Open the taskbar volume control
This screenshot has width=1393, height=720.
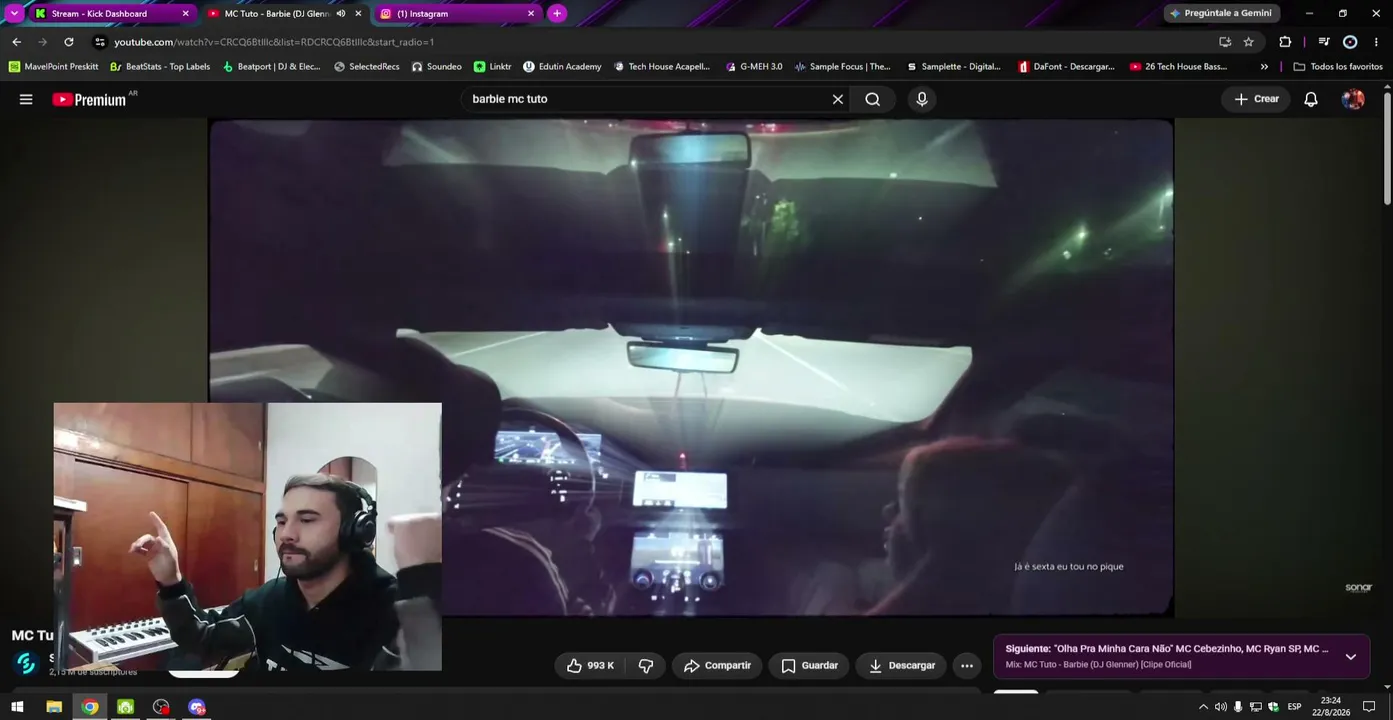click(x=1221, y=707)
